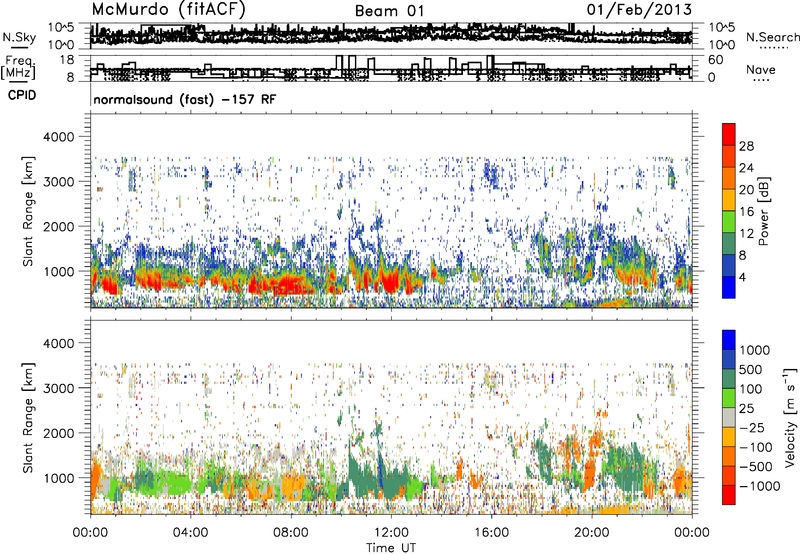Click the 'Freq. [MHz]' axis label
800x554 pixels.
pos(18,68)
